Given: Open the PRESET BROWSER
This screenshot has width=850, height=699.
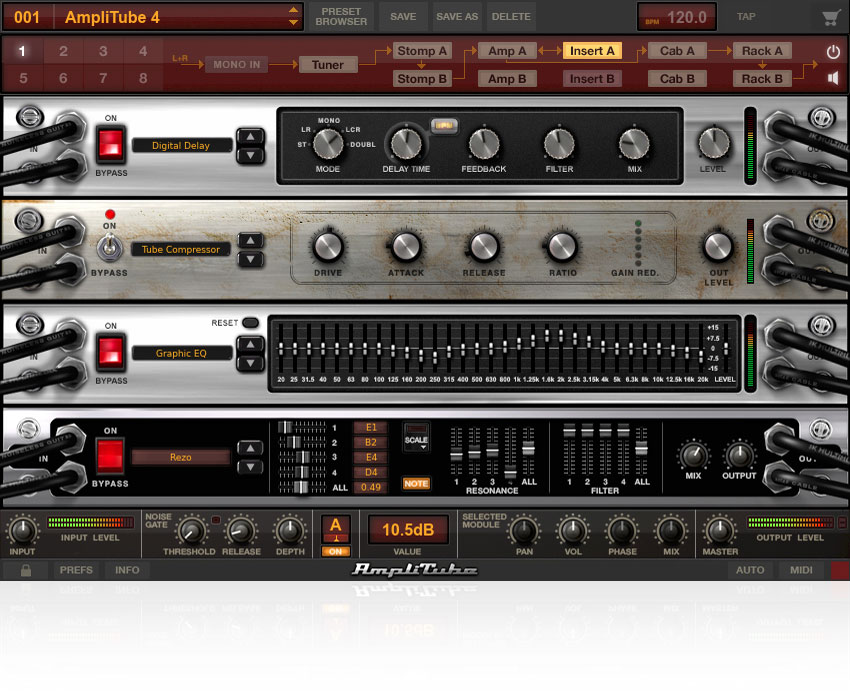Looking at the screenshot, I should [340, 16].
